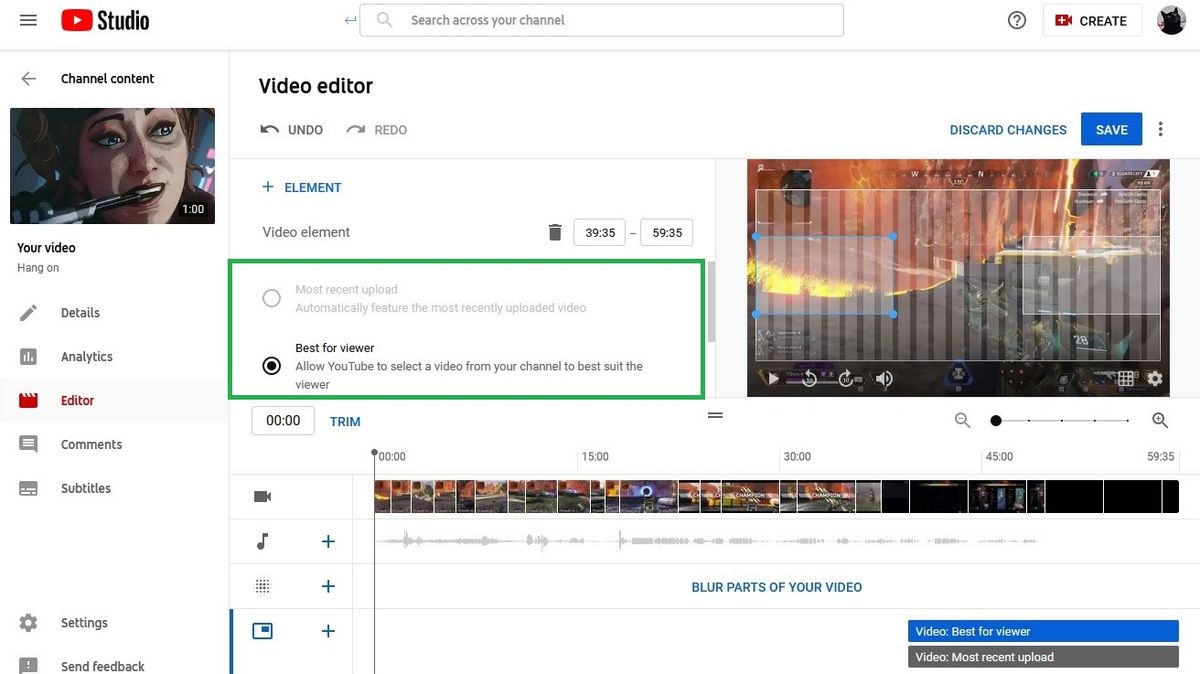Click the 30:00 timeline ruler mark

(x=797, y=456)
